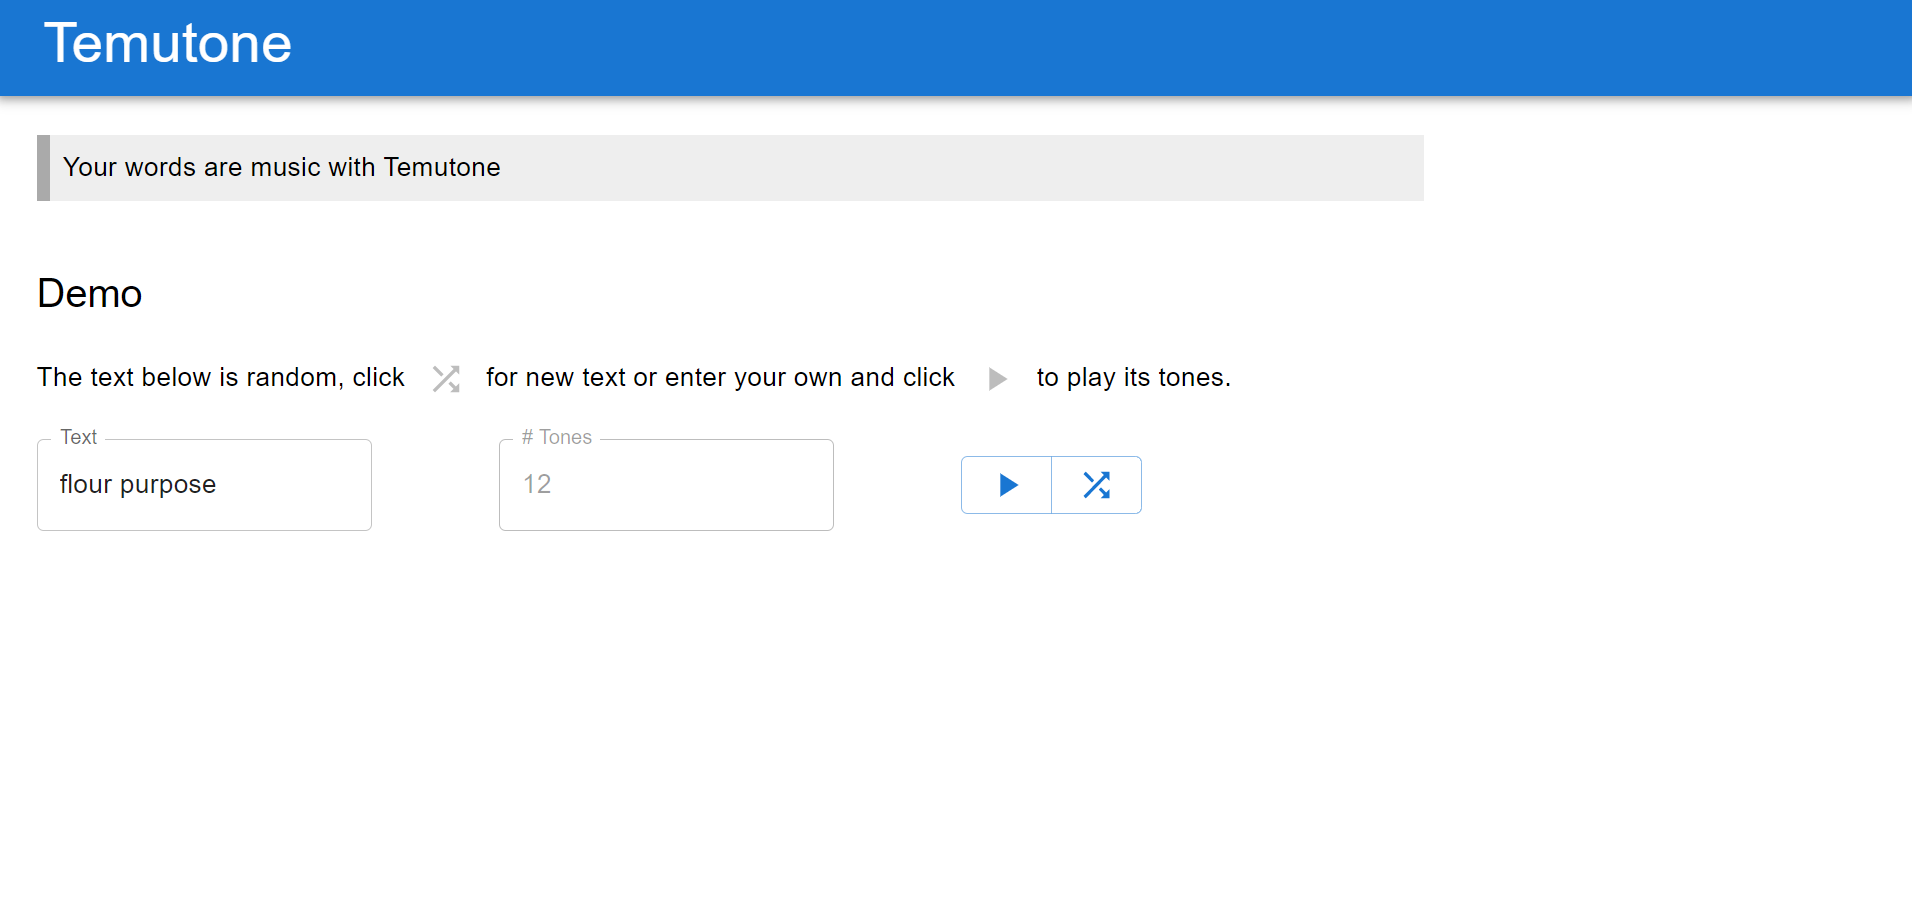This screenshot has width=1912, height=917.
Task: Click the Temutone title in the header
Action: point(168,44)
